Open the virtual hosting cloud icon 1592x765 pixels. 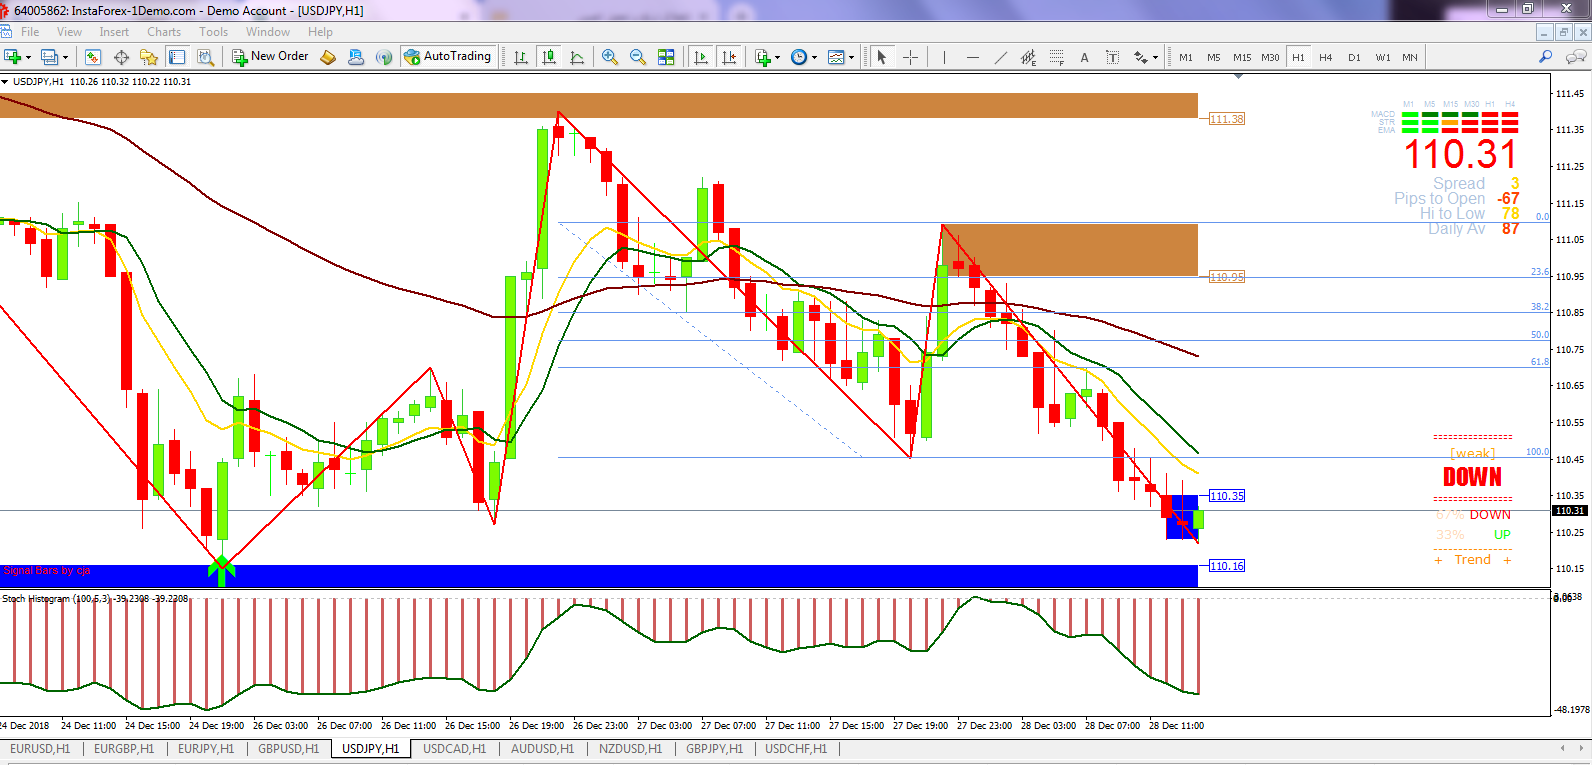pos(355,57)
